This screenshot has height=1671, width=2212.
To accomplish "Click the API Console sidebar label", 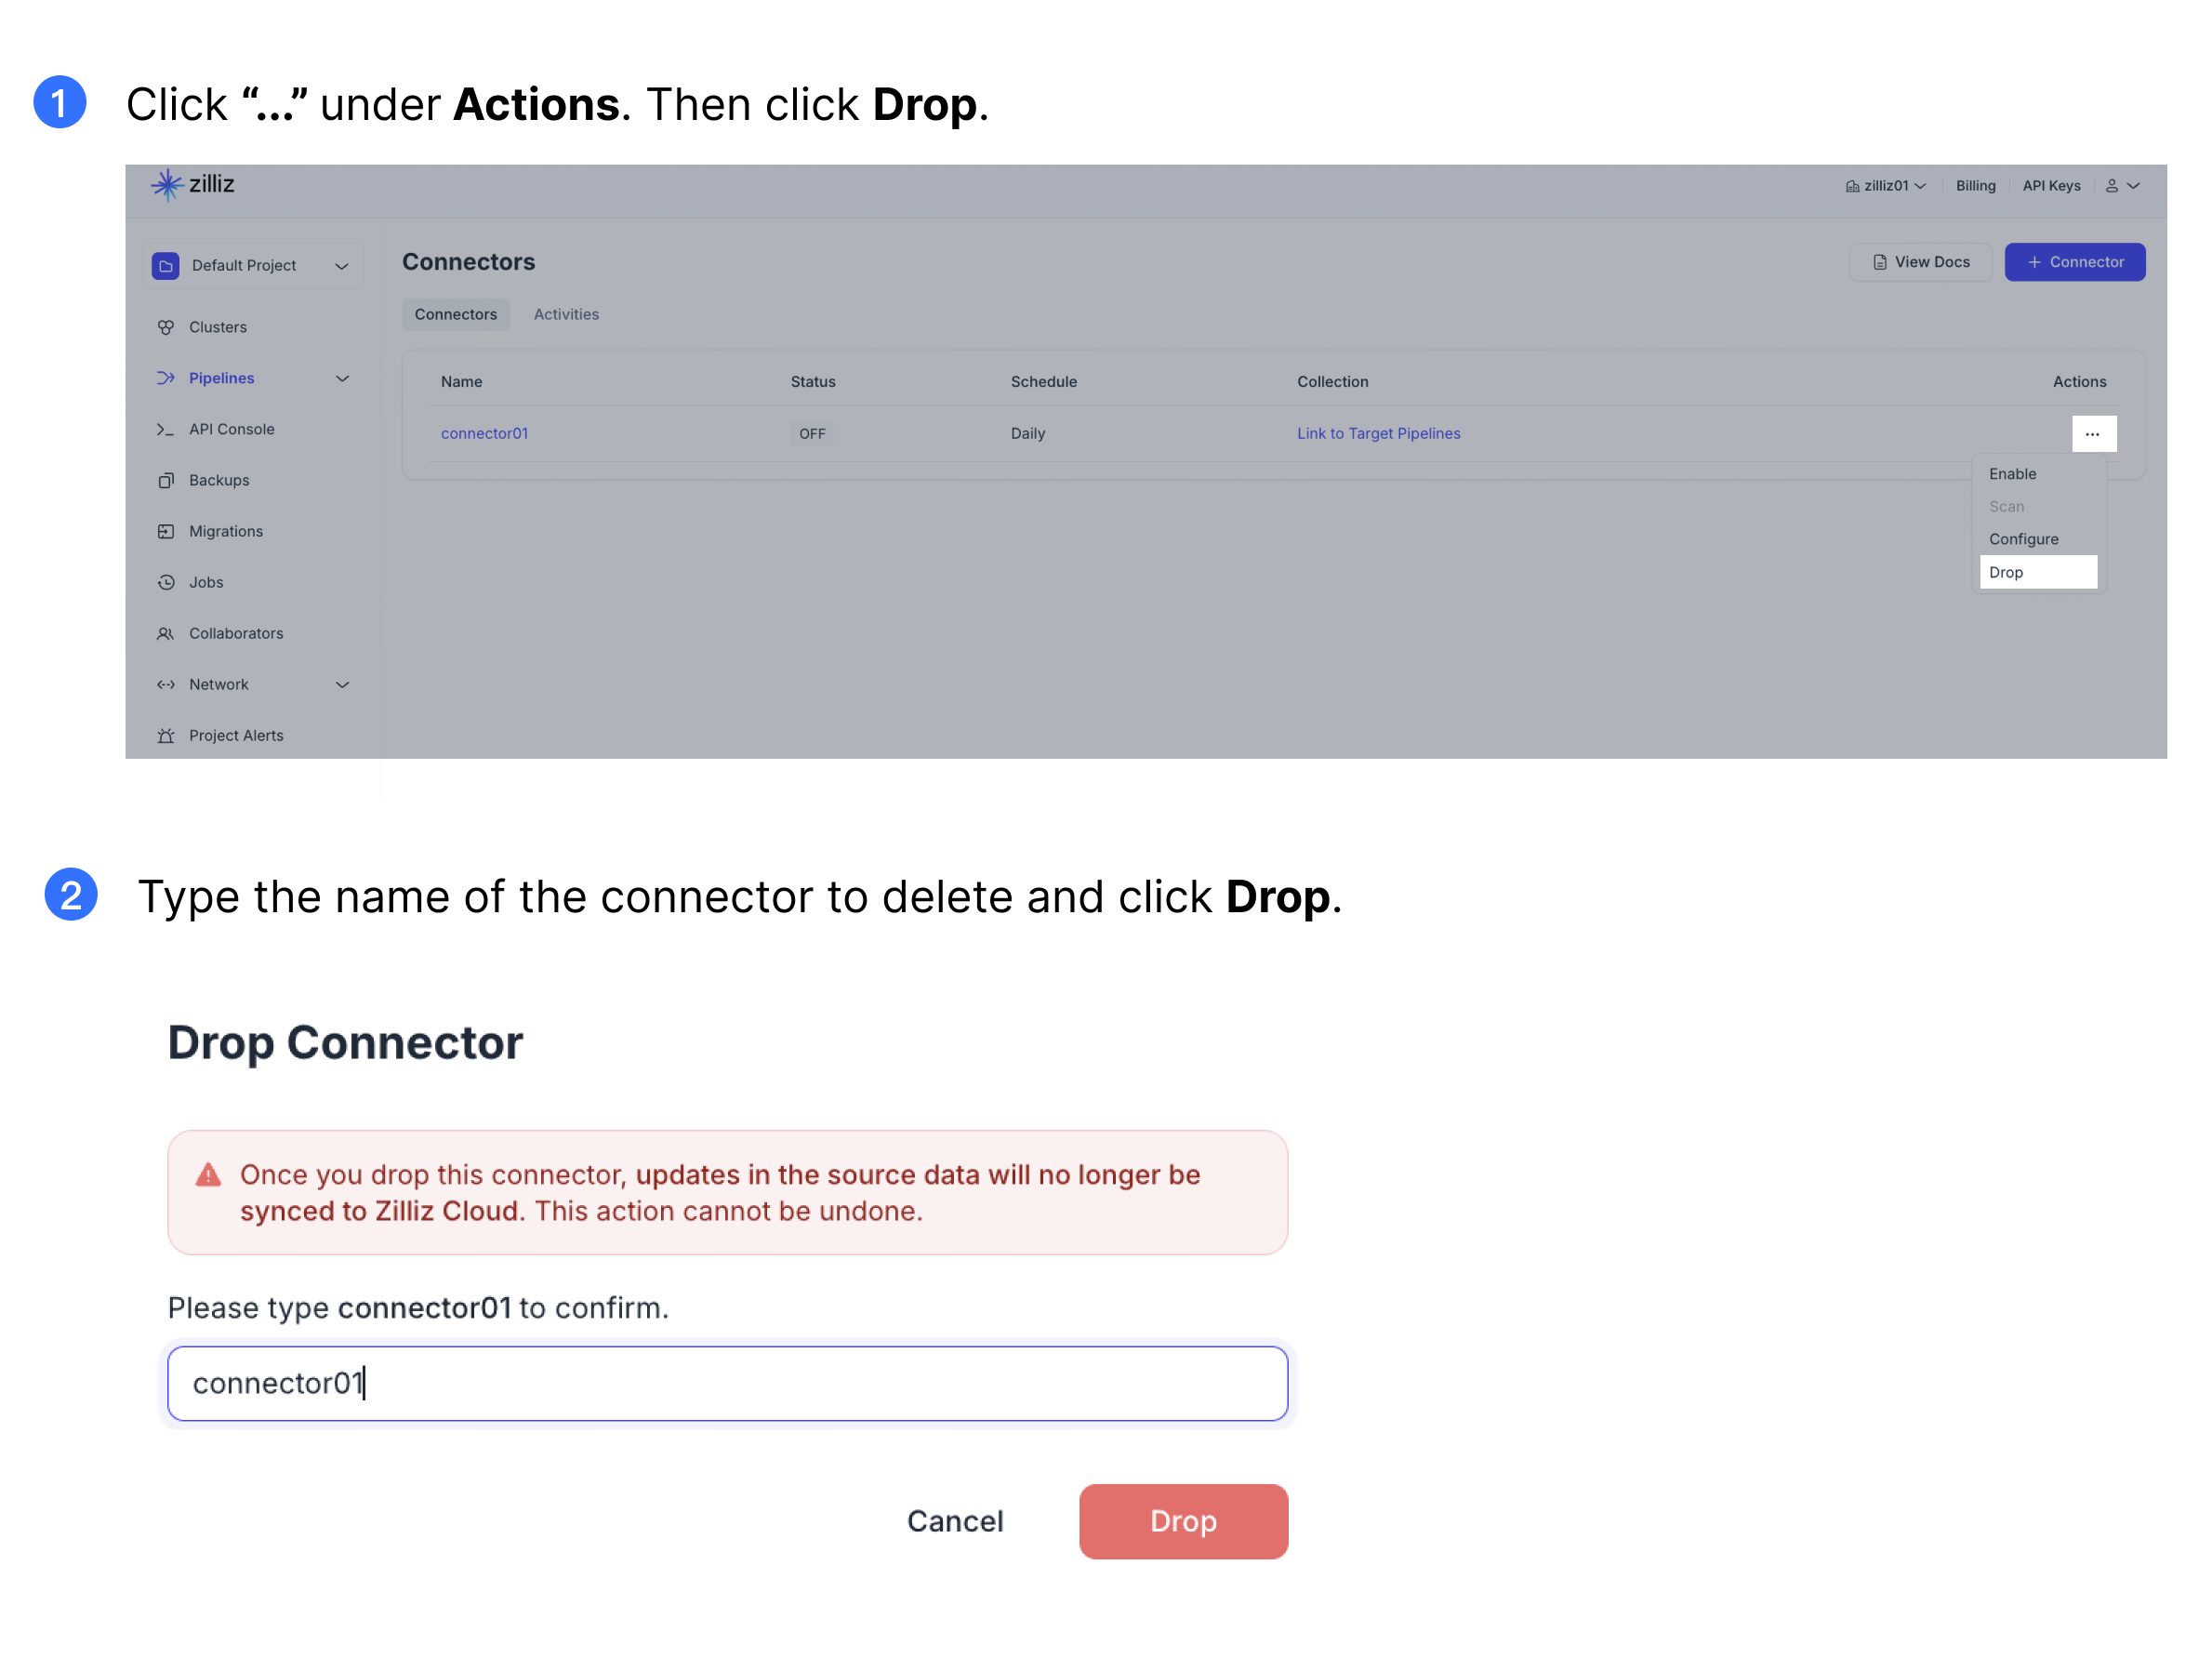I will [x=231, y=430].
